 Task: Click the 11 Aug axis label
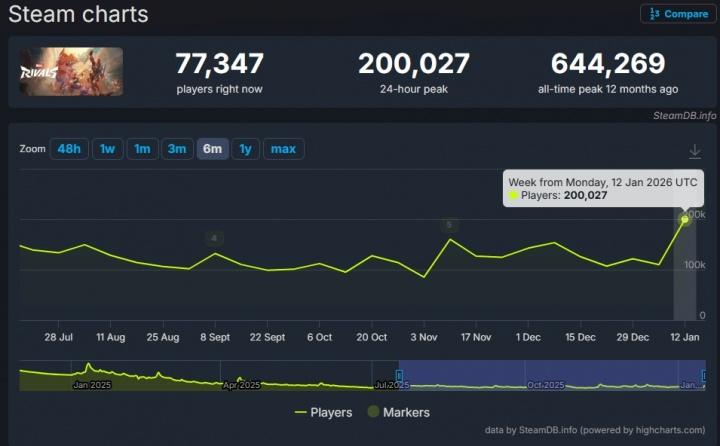[110, 337]
